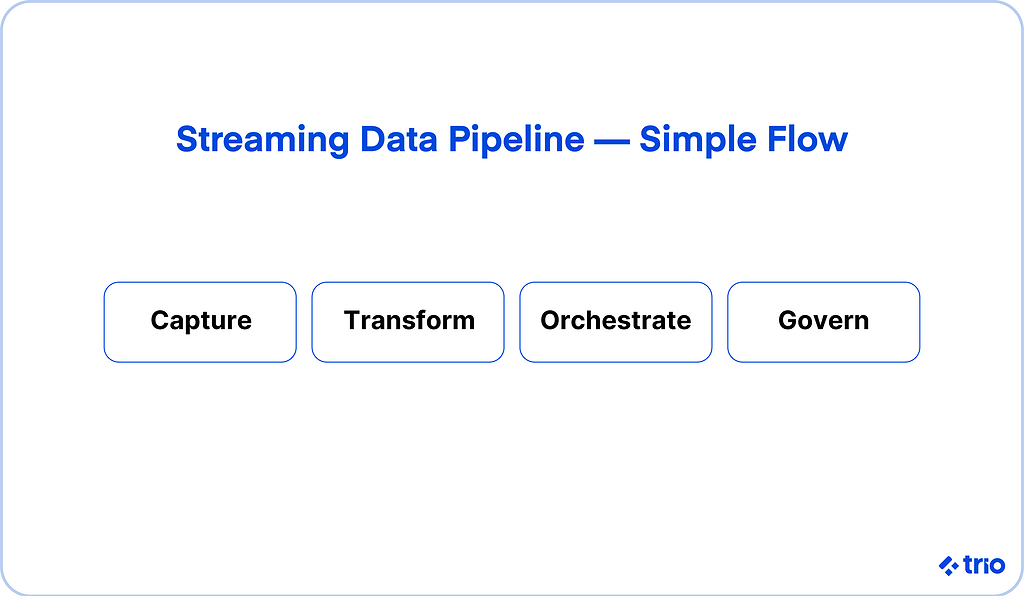Click the Orchestrate label text
The width and height of the screenshot is (1024, 596).
(x=616, y=321)
